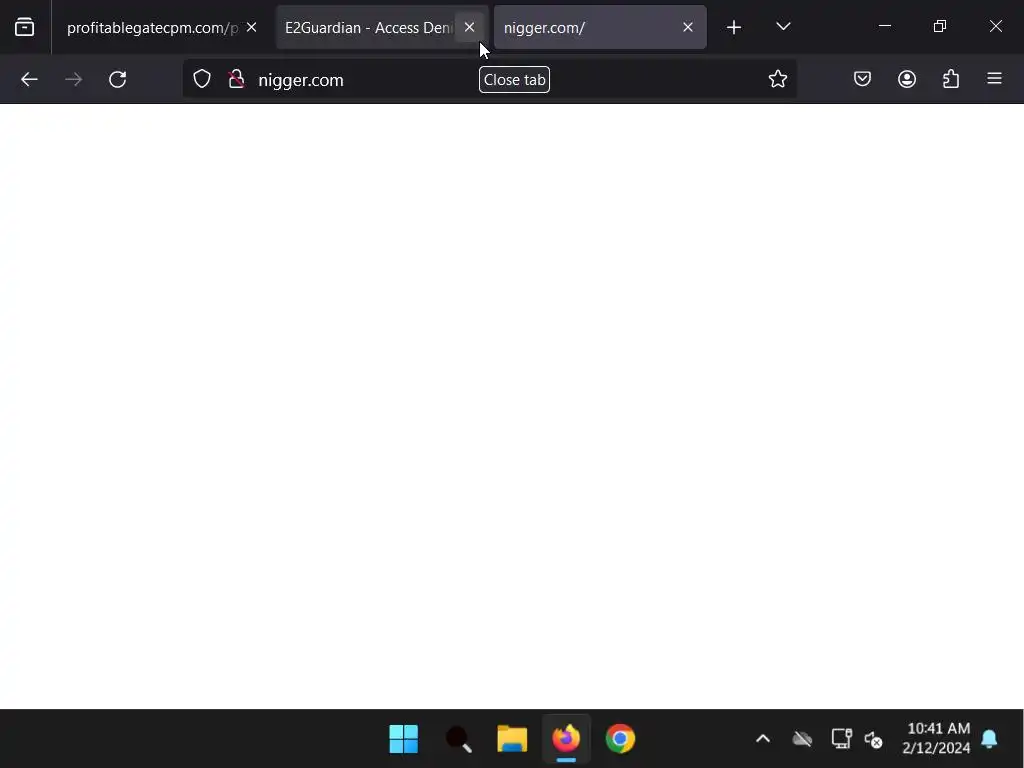
Task: Show connection not secure lock info
Action: point(236,79)
